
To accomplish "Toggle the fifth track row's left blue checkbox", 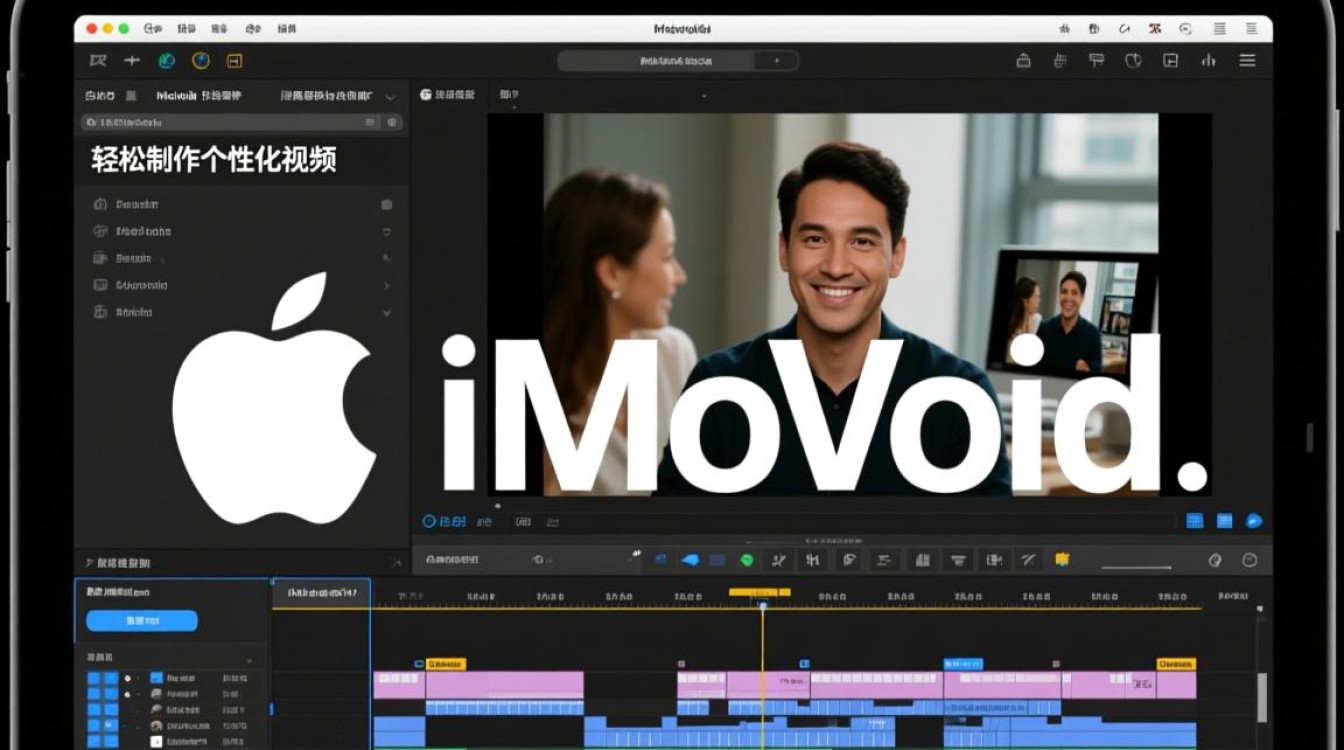I will pos(94,742).
